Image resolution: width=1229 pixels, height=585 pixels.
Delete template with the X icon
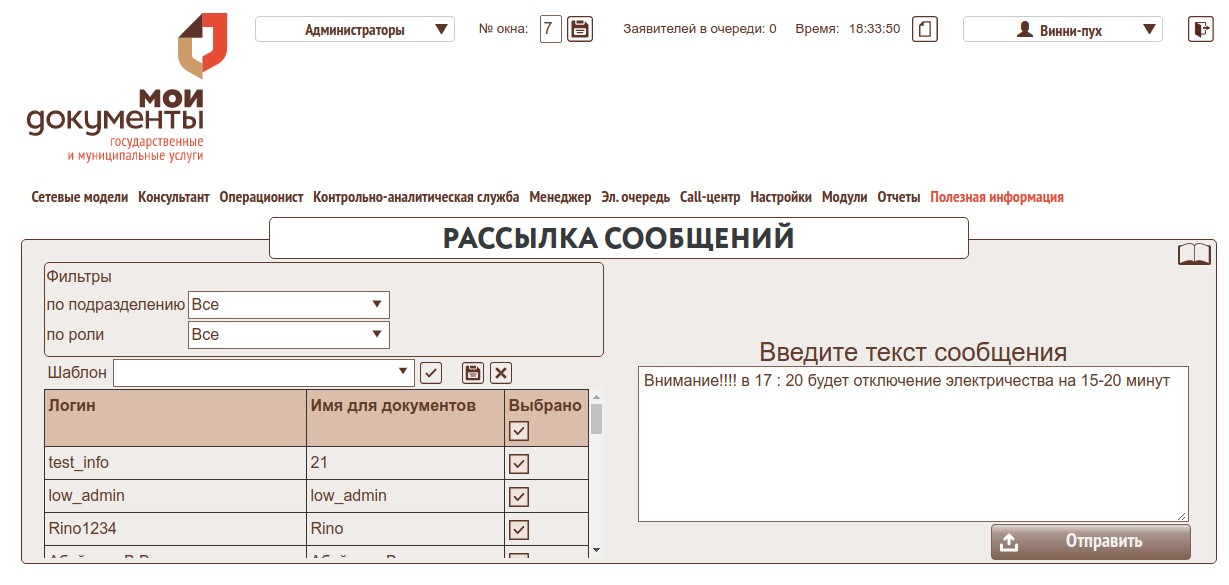pos(501,373)
